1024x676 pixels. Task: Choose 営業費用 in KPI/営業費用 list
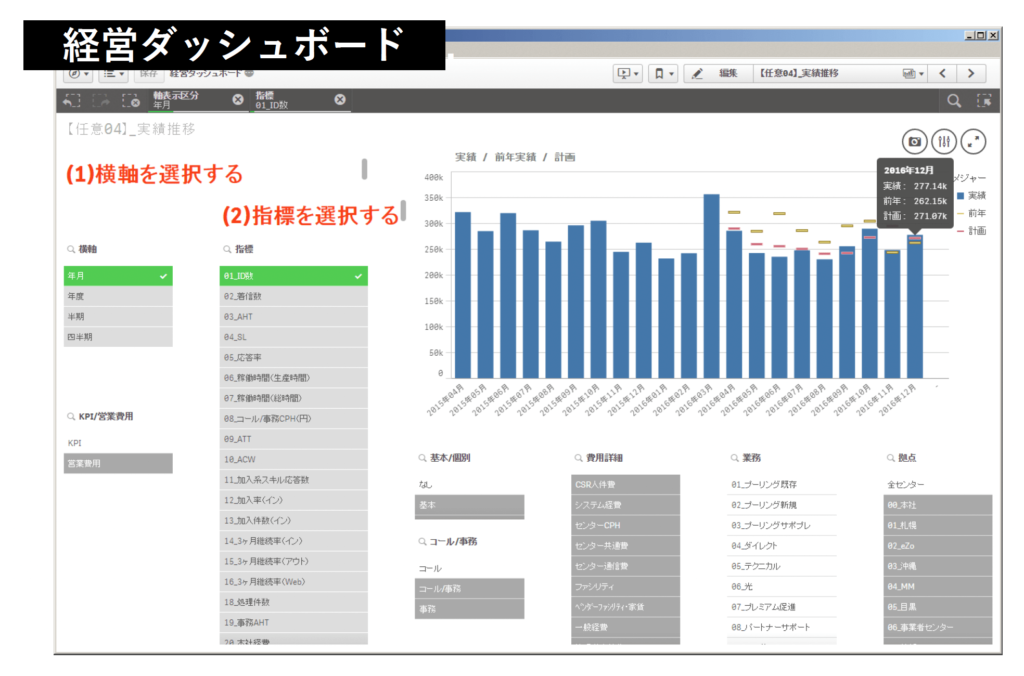tap(118, 463)
